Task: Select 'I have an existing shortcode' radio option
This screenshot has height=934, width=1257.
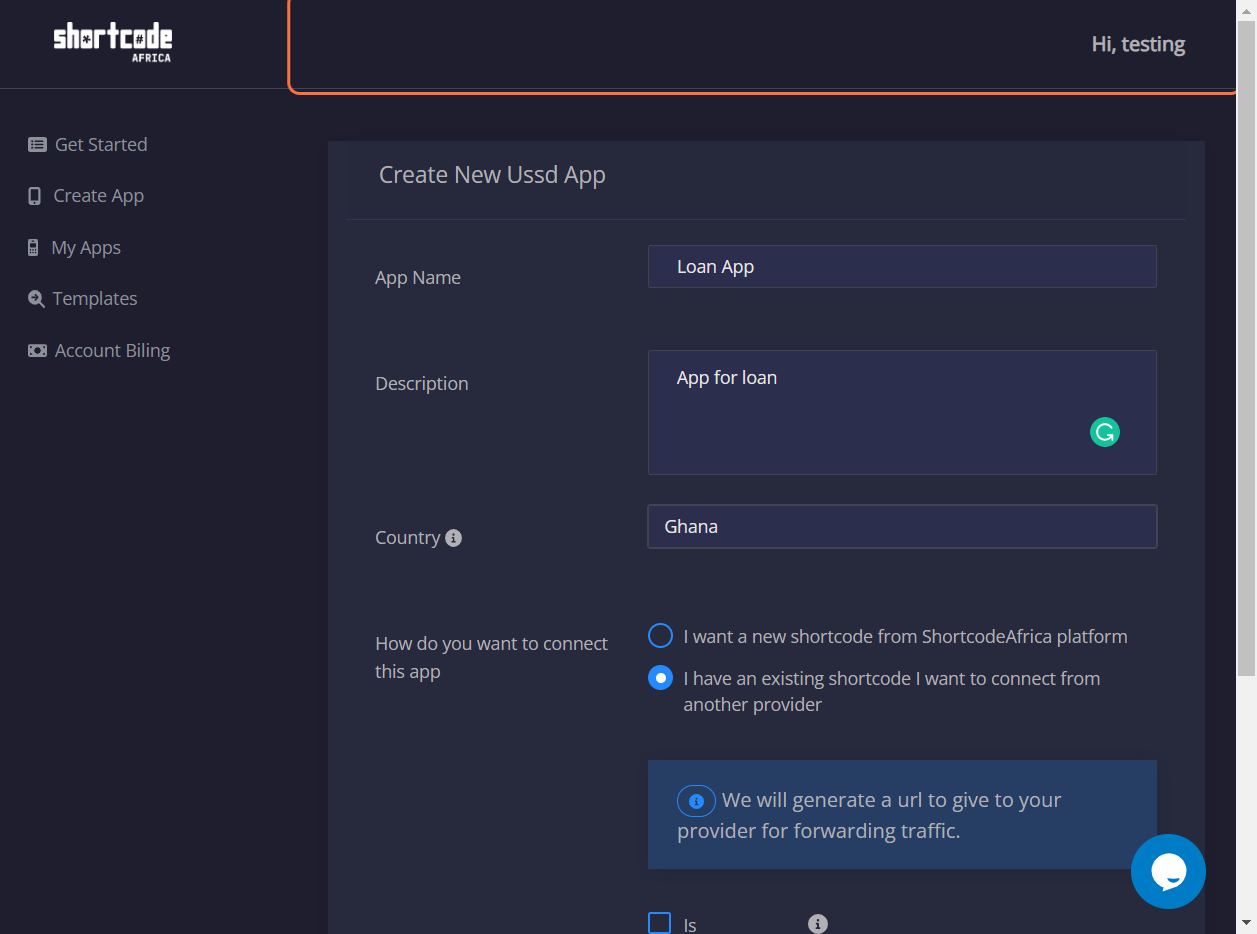Action: point(660,678)
